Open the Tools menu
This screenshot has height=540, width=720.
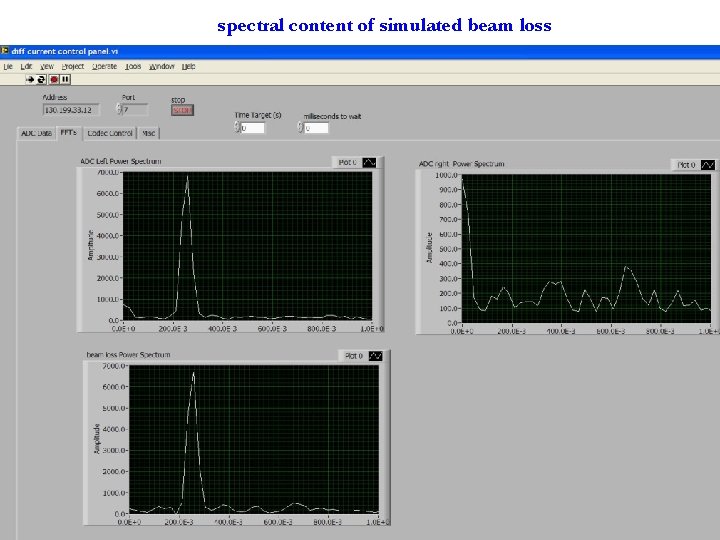coord(133,67)
